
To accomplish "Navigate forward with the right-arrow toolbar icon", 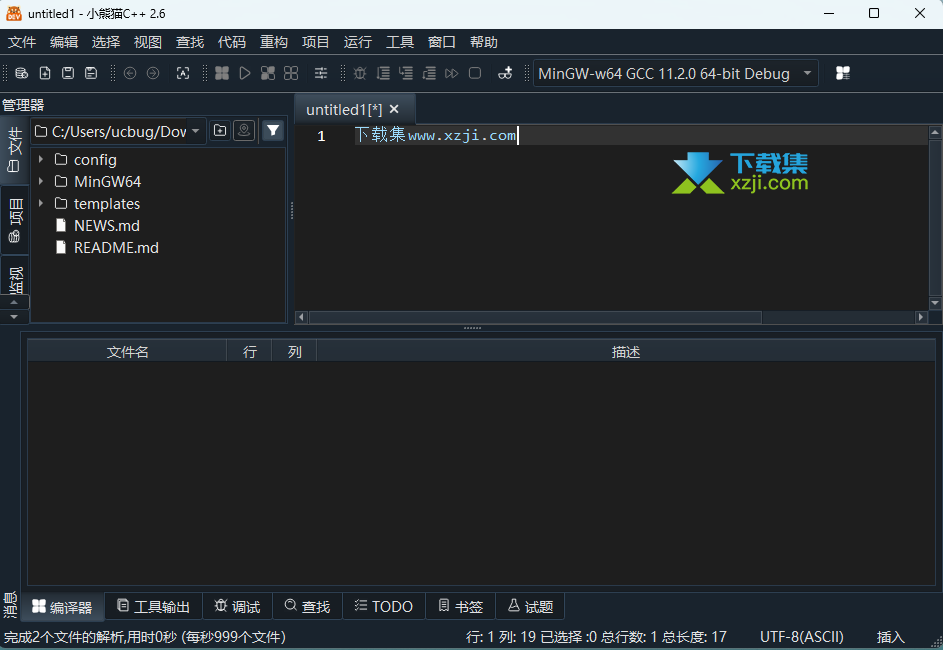I will (x=153, y=73).
